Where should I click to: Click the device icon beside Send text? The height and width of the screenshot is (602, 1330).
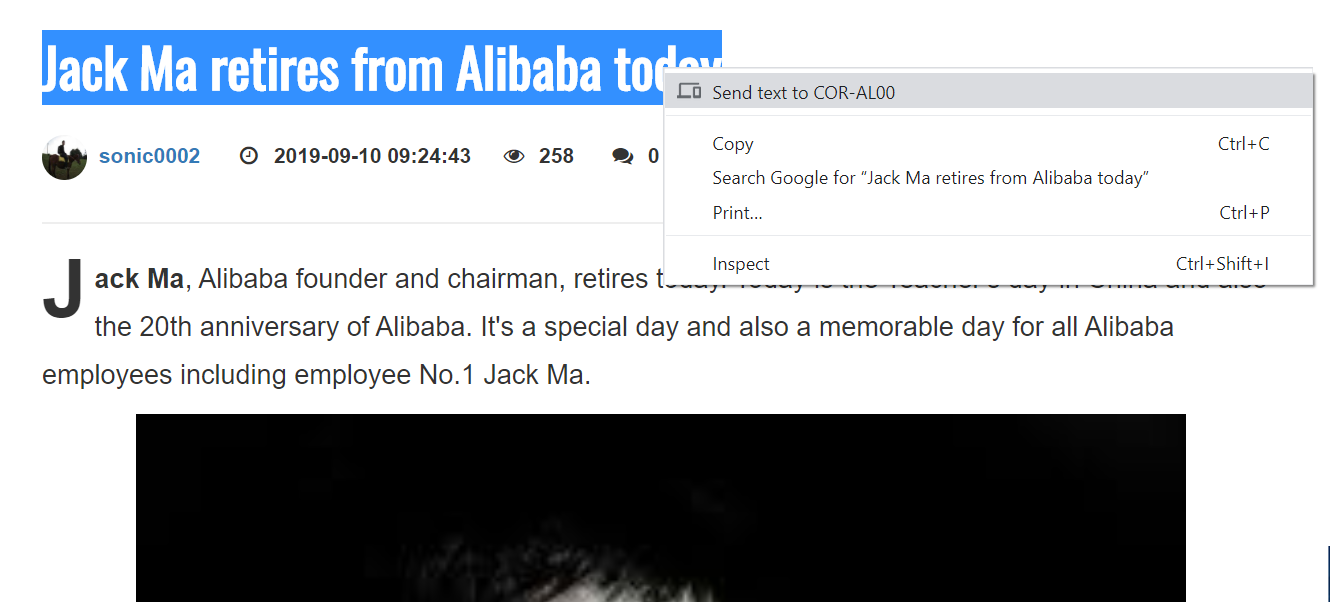(689, 92)
